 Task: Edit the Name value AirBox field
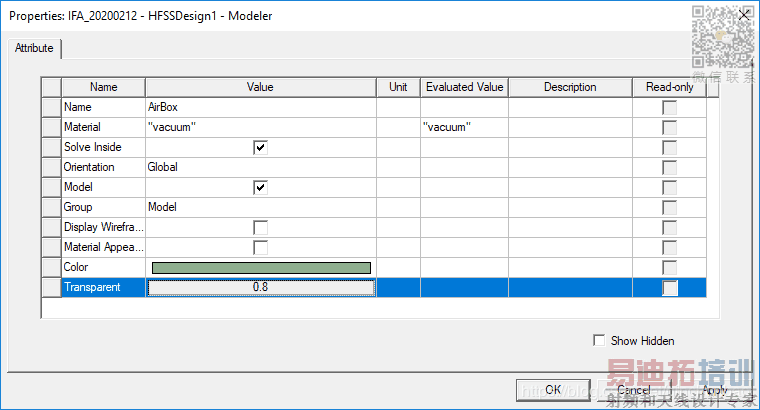click(x=260, y=107)
